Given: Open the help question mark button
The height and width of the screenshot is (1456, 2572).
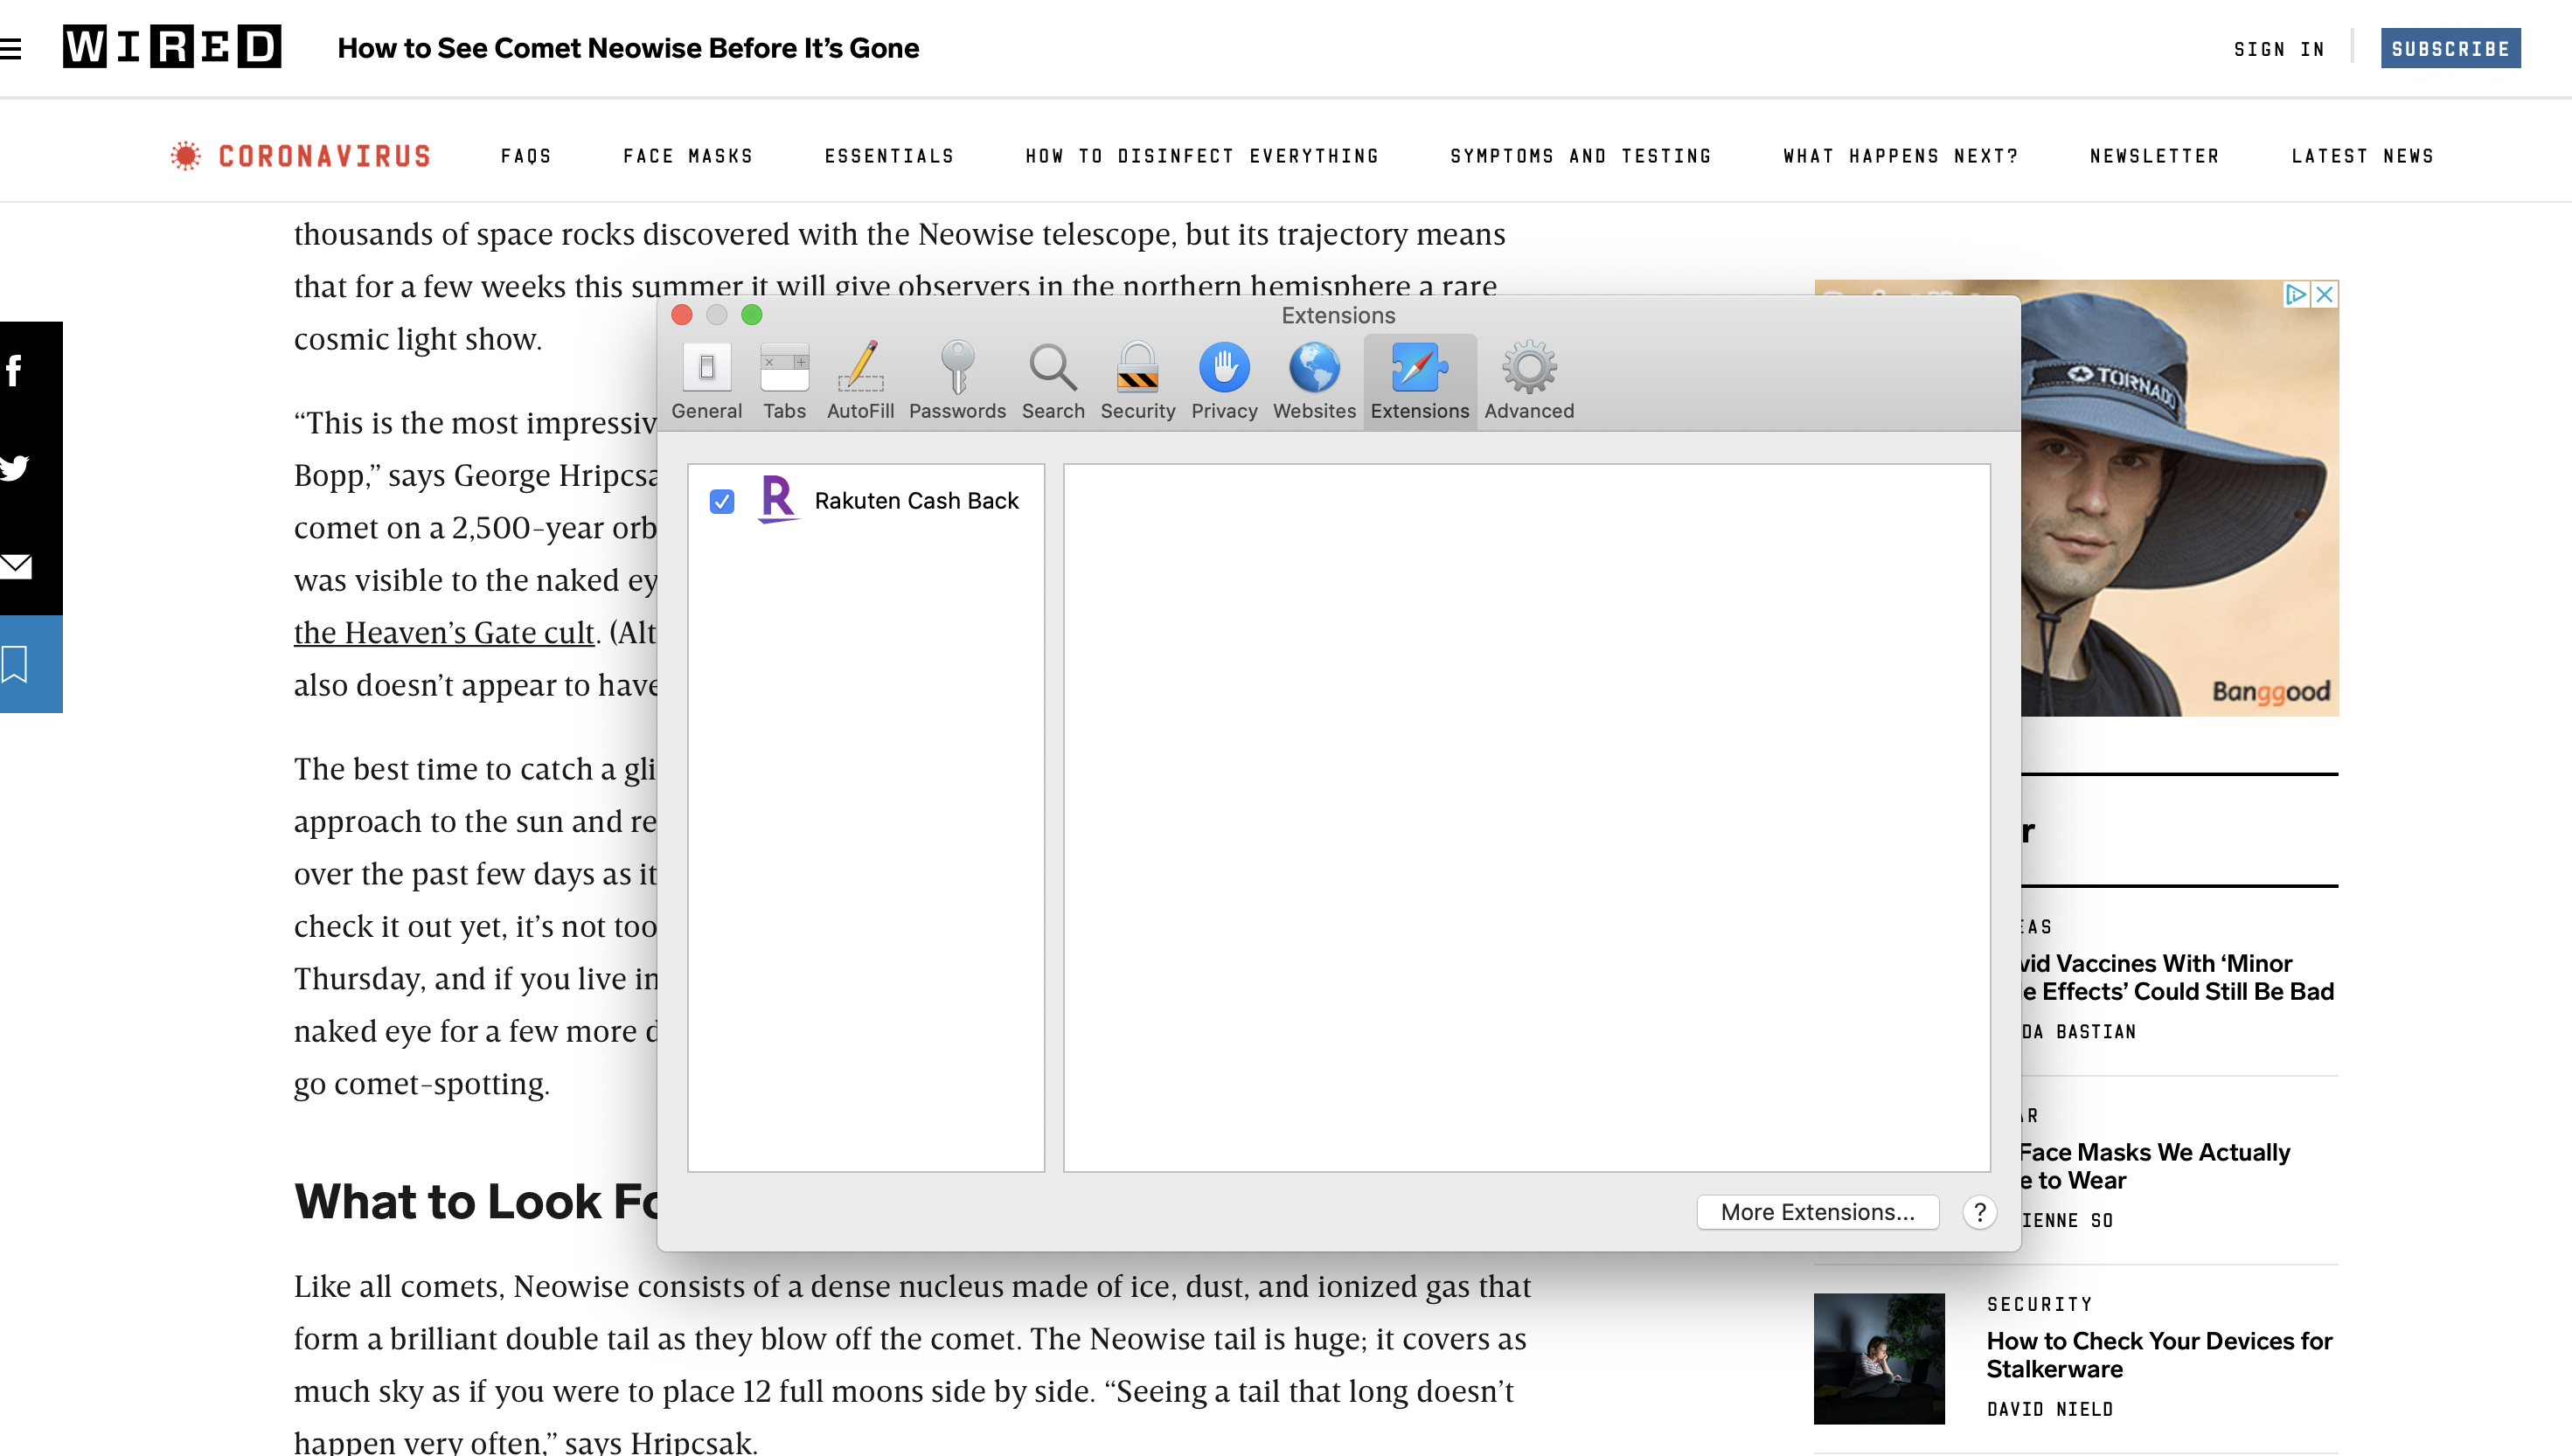Looking at the screenshot, I should 1979,1212.
